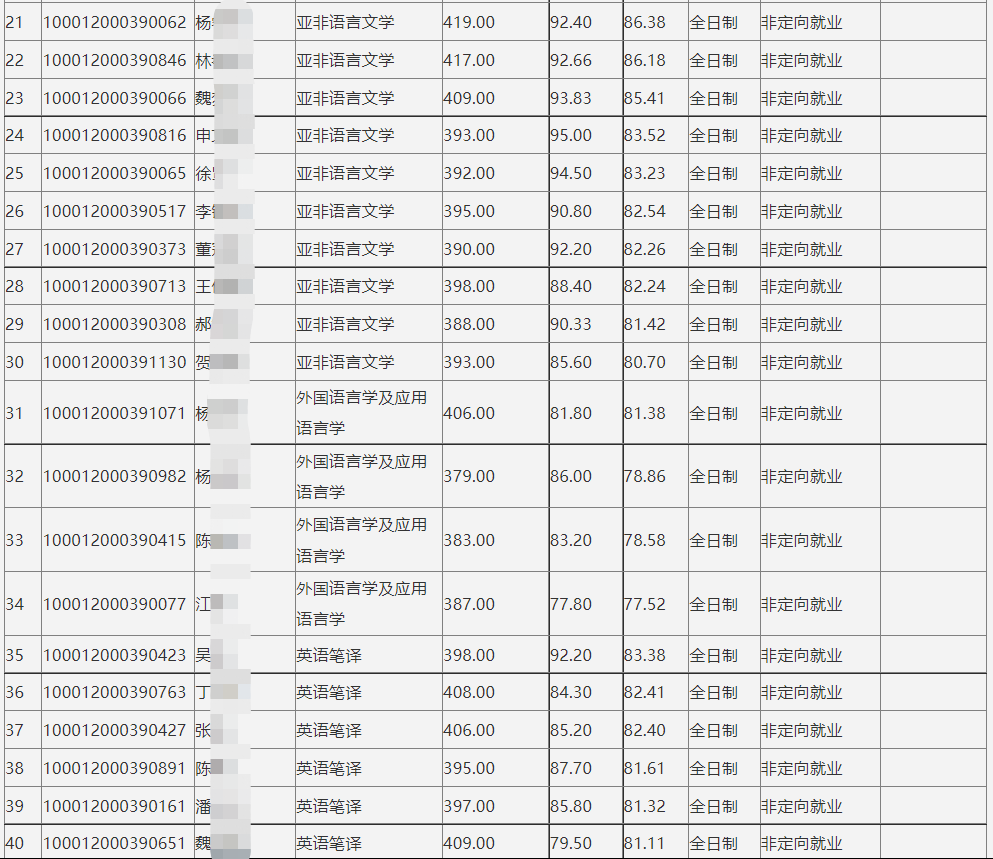Image resolution: width=993 pixels, height=859 pixels.
Task: Click 非定向就业 in row 28
Action: coord(802,286)
